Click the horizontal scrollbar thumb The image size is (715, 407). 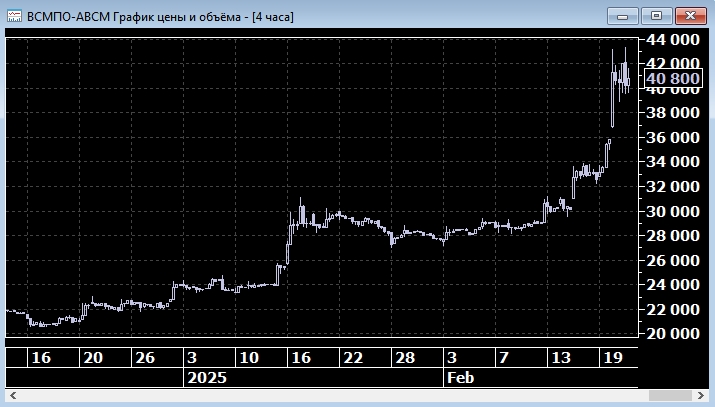pyautogui.click(x=672, y=398)
